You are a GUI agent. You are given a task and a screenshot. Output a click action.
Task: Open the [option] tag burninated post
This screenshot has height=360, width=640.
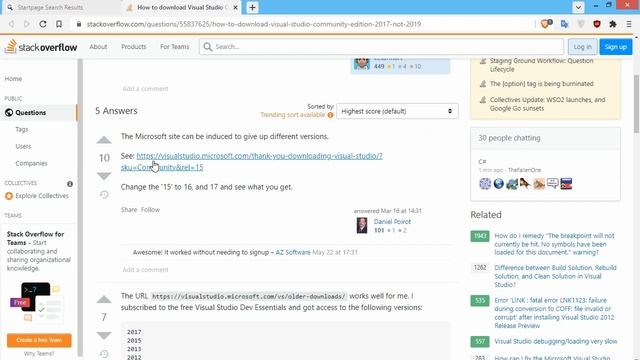click(542, 84)
